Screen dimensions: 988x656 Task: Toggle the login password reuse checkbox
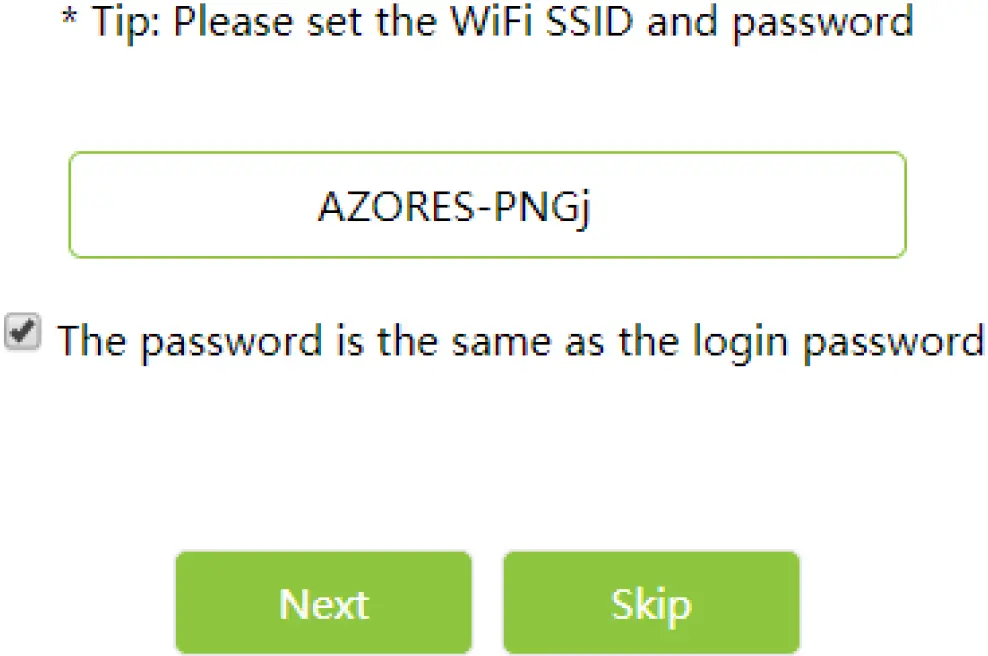coord(22,333)
